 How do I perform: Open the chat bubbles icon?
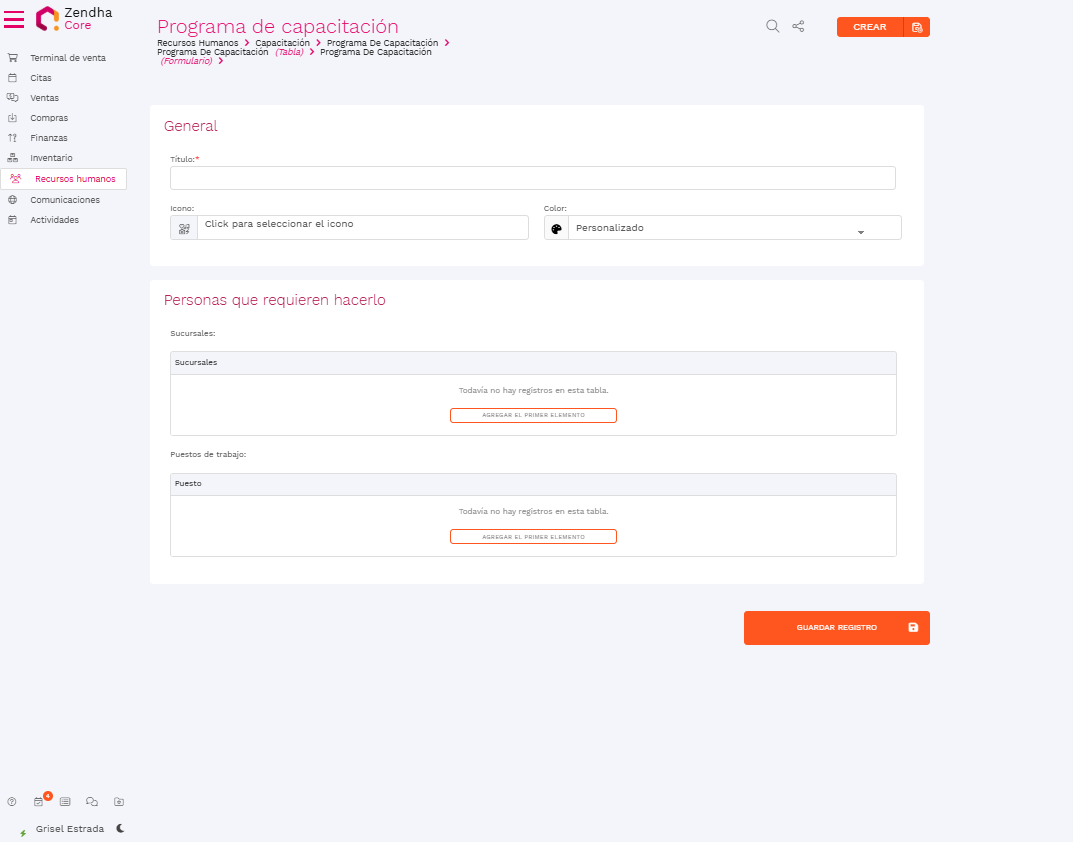pos(92,801)
